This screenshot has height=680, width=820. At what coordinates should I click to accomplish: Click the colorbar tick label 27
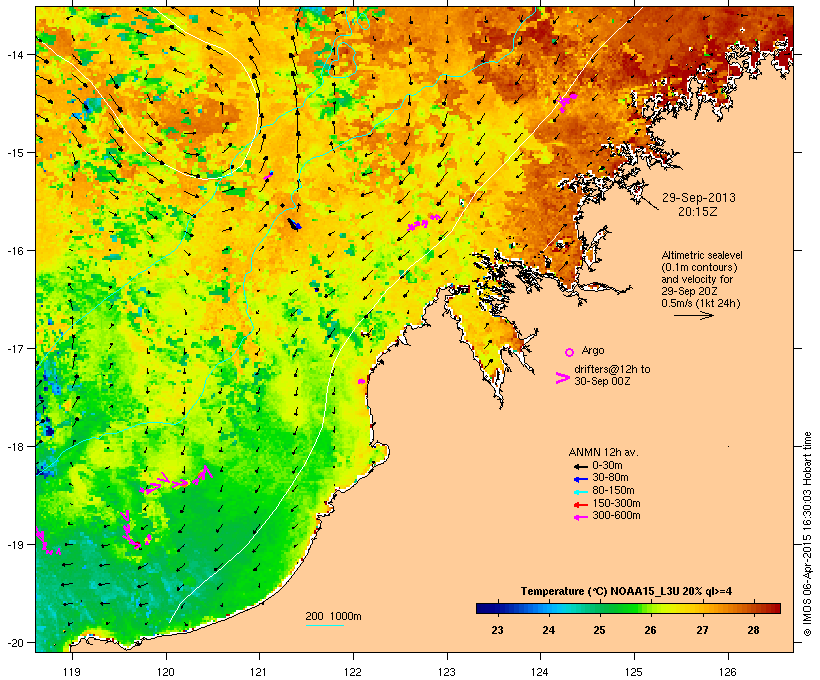point(702,630)
